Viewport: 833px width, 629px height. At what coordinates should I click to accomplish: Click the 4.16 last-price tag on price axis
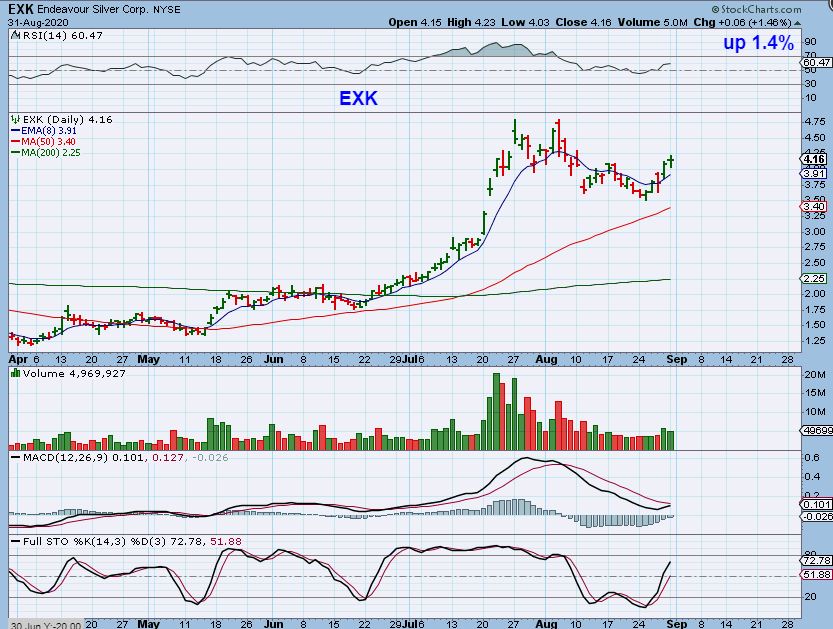[813, 159]
